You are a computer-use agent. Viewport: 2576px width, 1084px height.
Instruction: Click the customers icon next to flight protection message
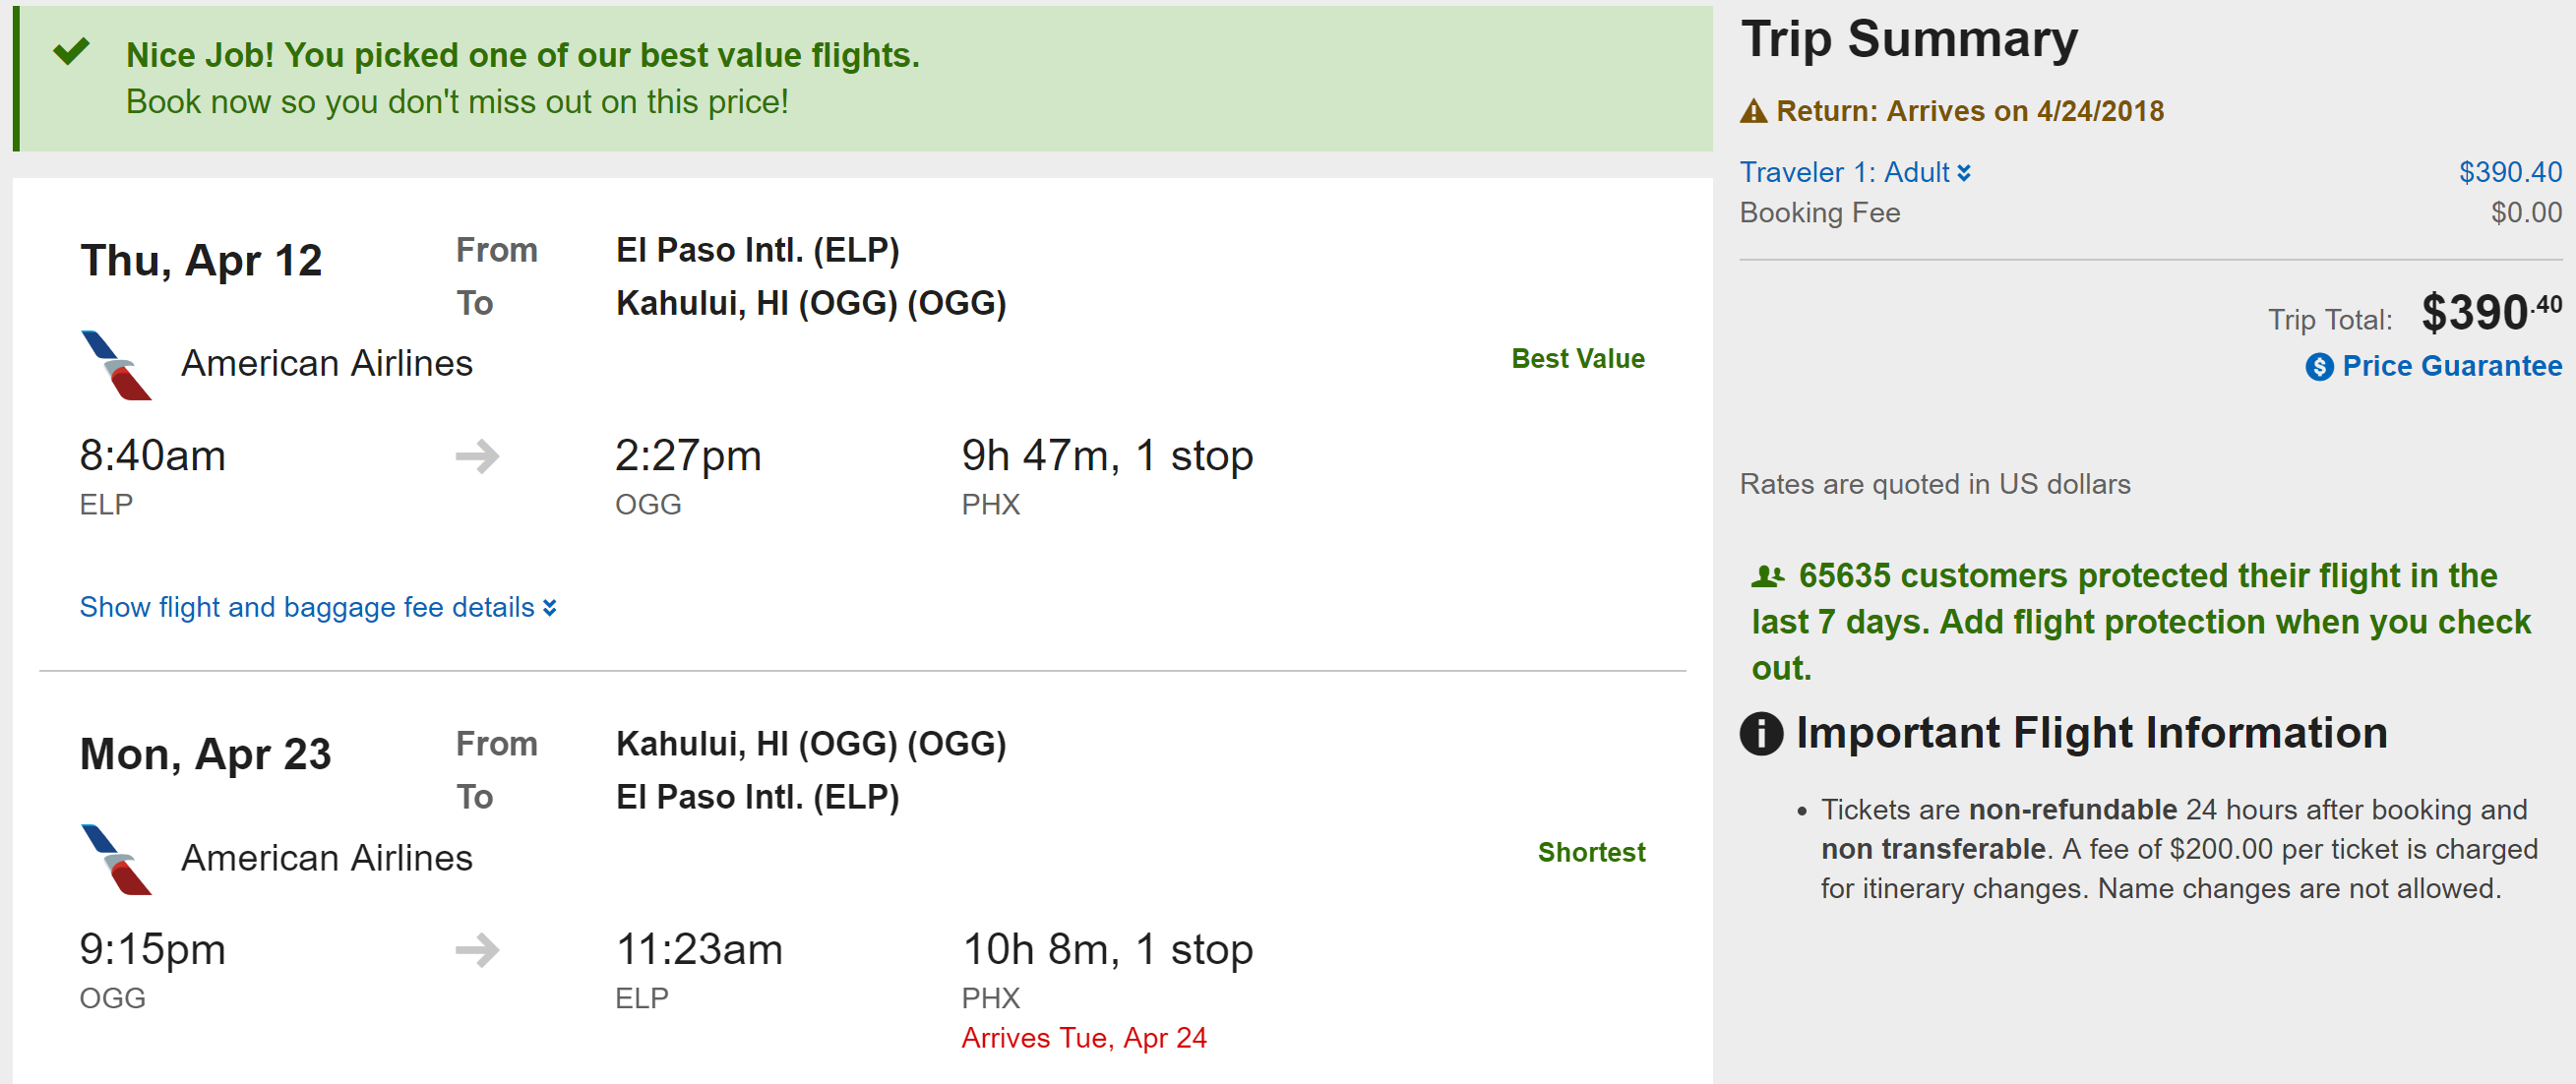(1767, 576)
